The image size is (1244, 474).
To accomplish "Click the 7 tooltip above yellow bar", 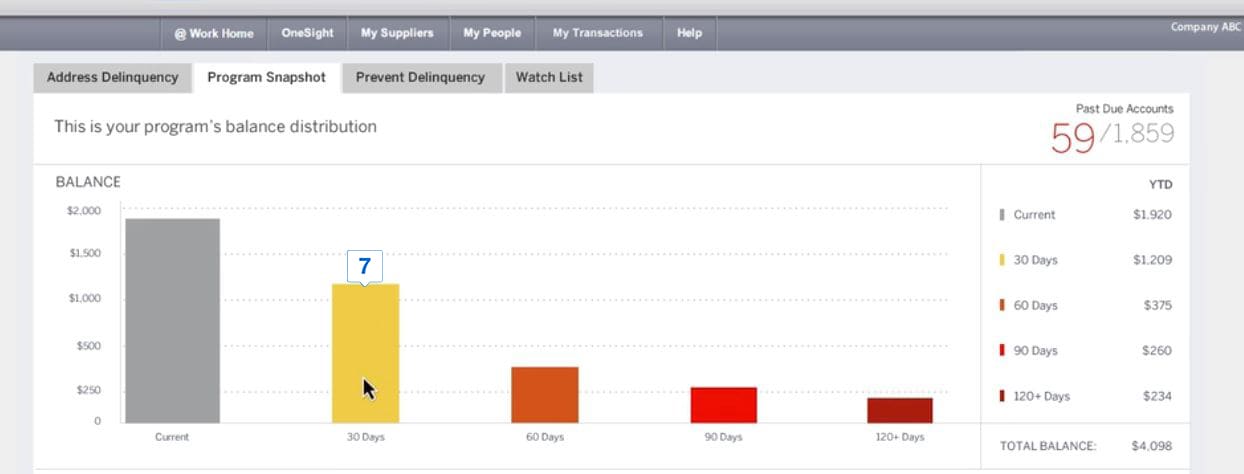I will pyautogui.click(x=365, y=266).
